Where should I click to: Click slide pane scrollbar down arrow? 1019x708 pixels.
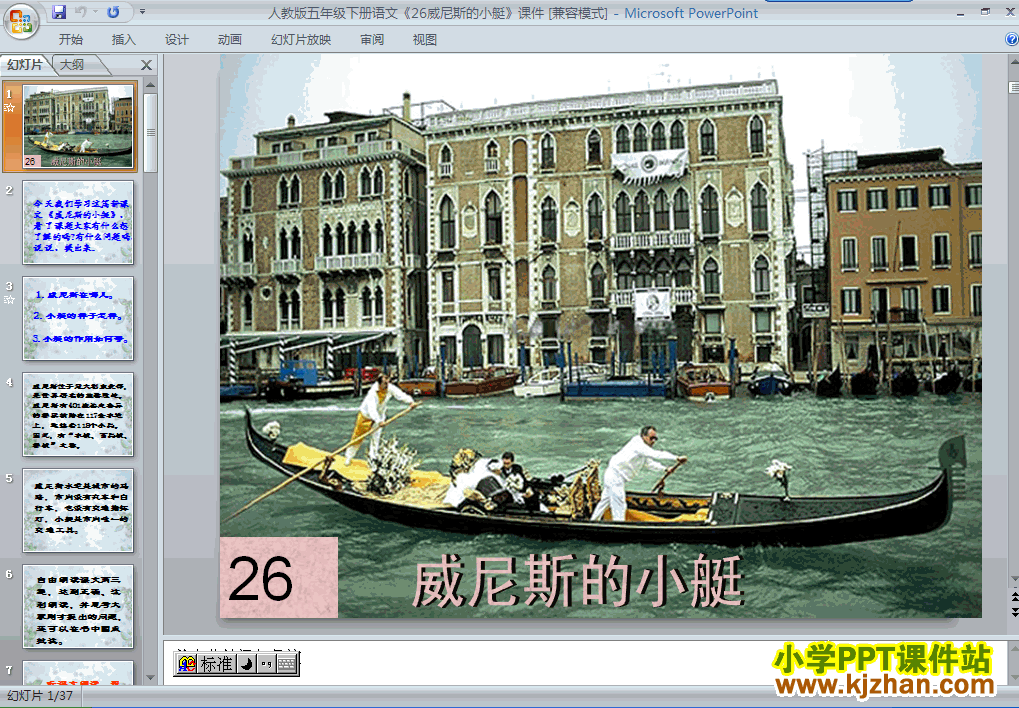[151, 678]
